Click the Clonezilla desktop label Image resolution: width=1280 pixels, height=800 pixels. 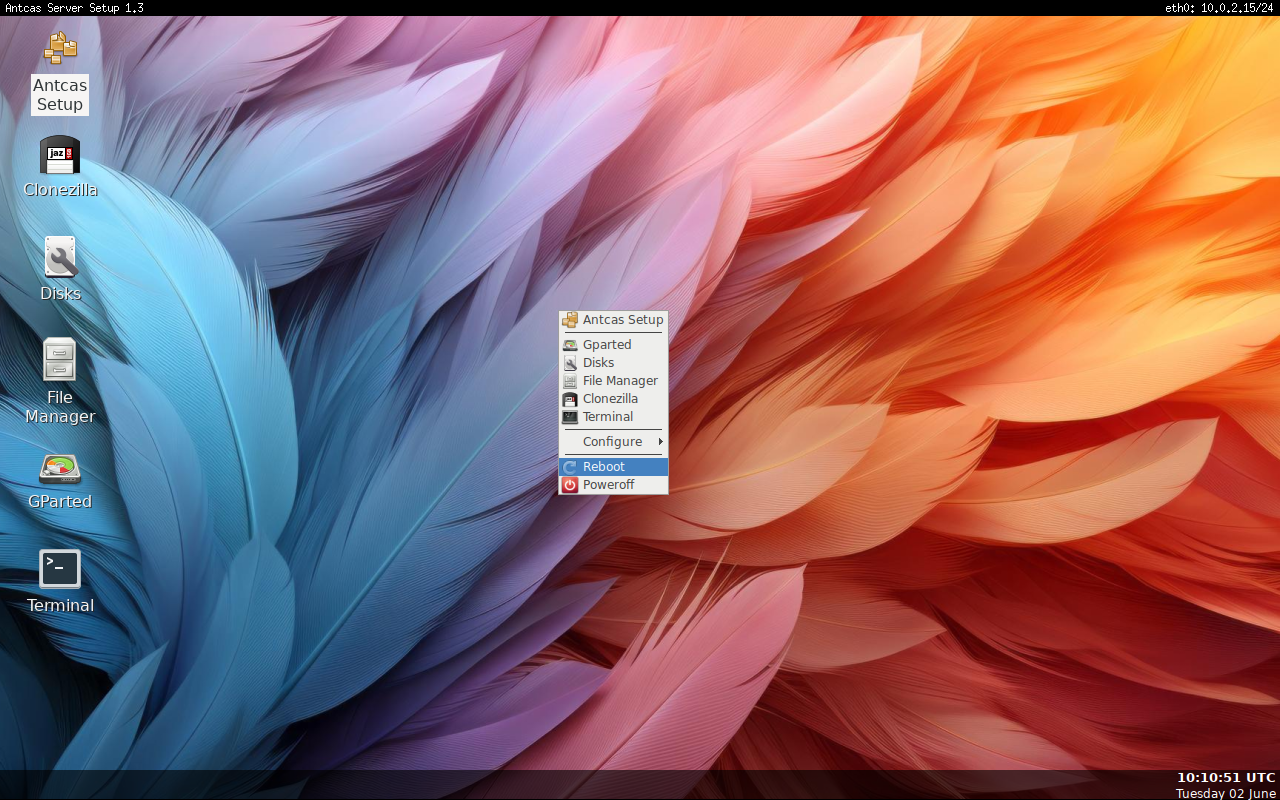point(60,190)
